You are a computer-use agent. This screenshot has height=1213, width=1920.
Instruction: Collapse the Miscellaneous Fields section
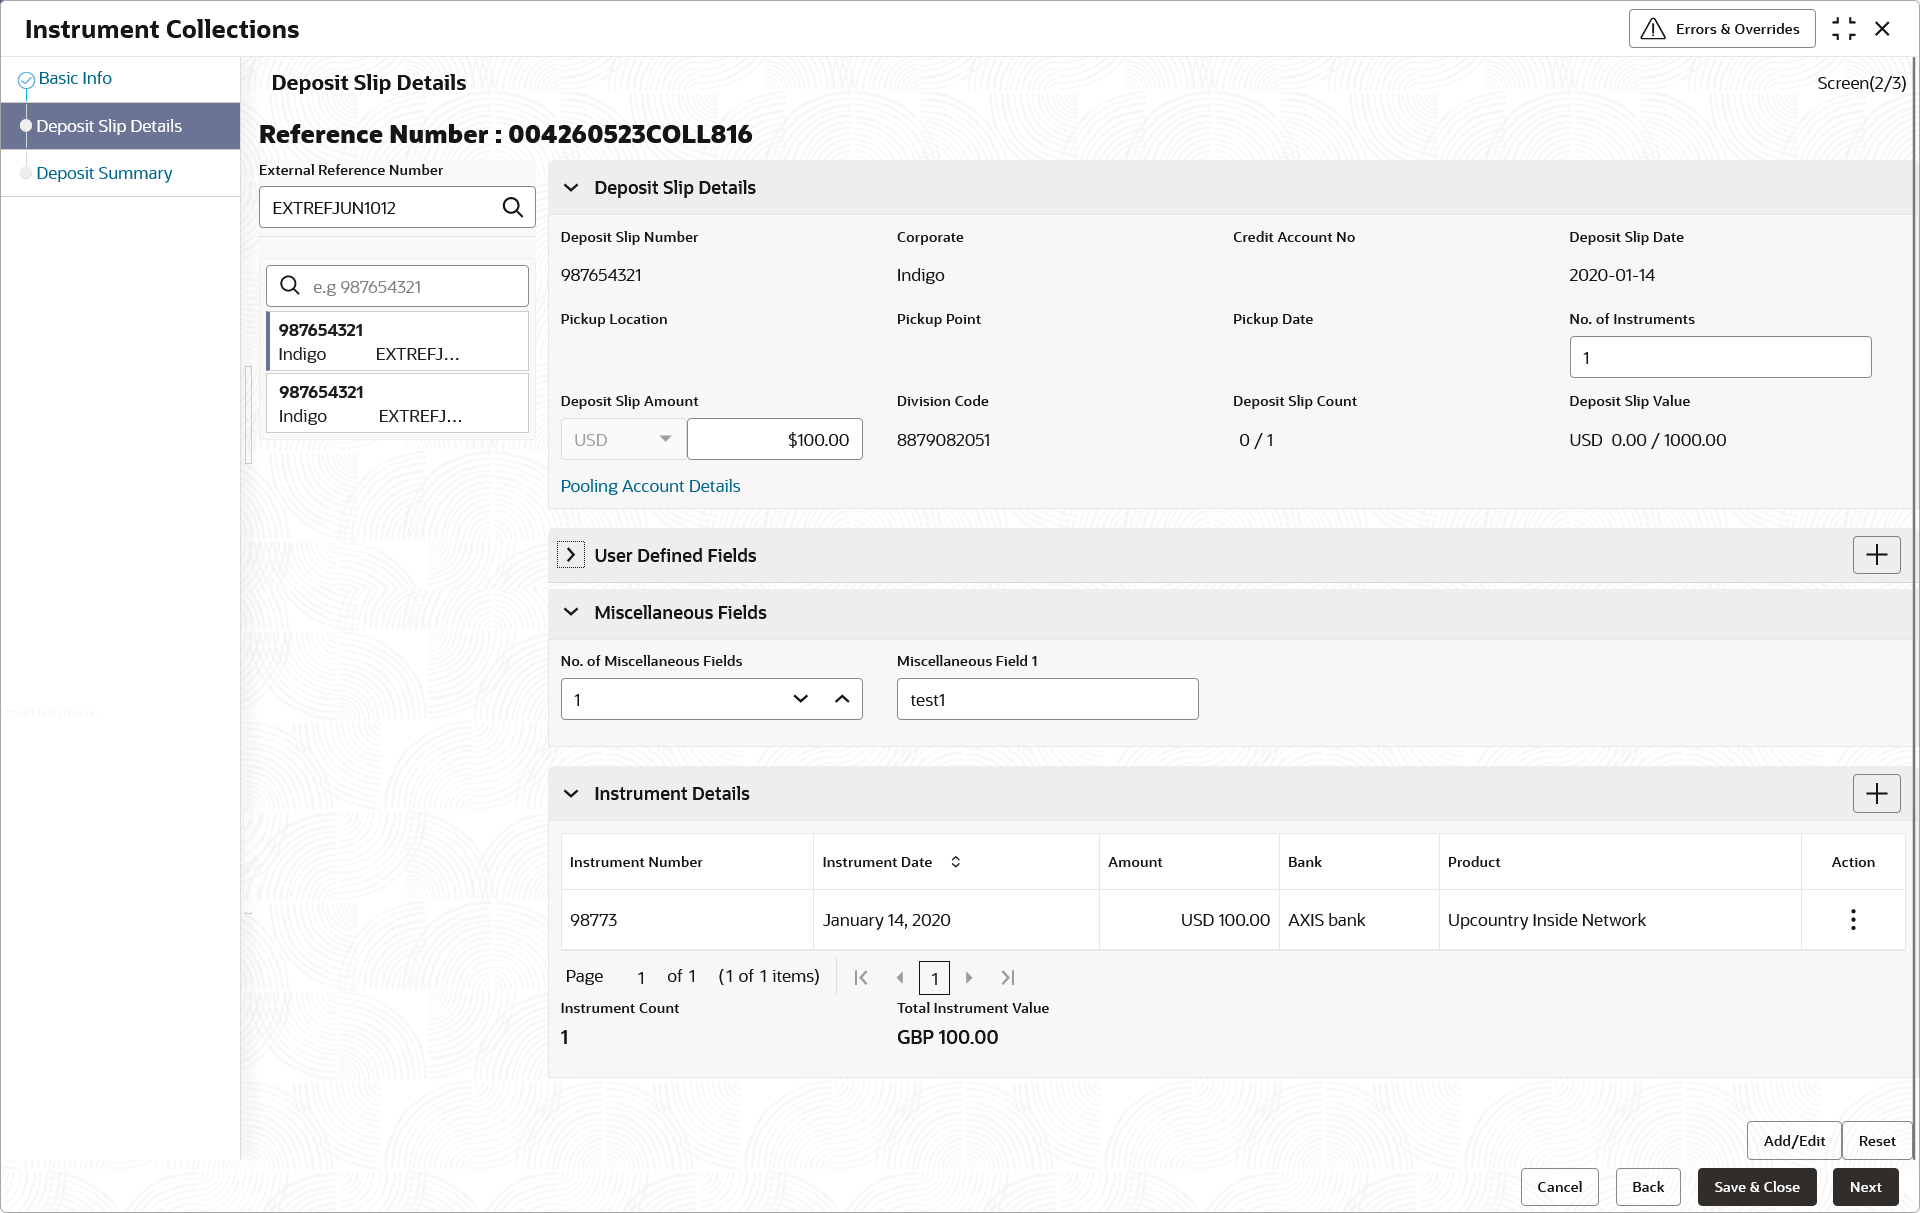click(571, 612)
